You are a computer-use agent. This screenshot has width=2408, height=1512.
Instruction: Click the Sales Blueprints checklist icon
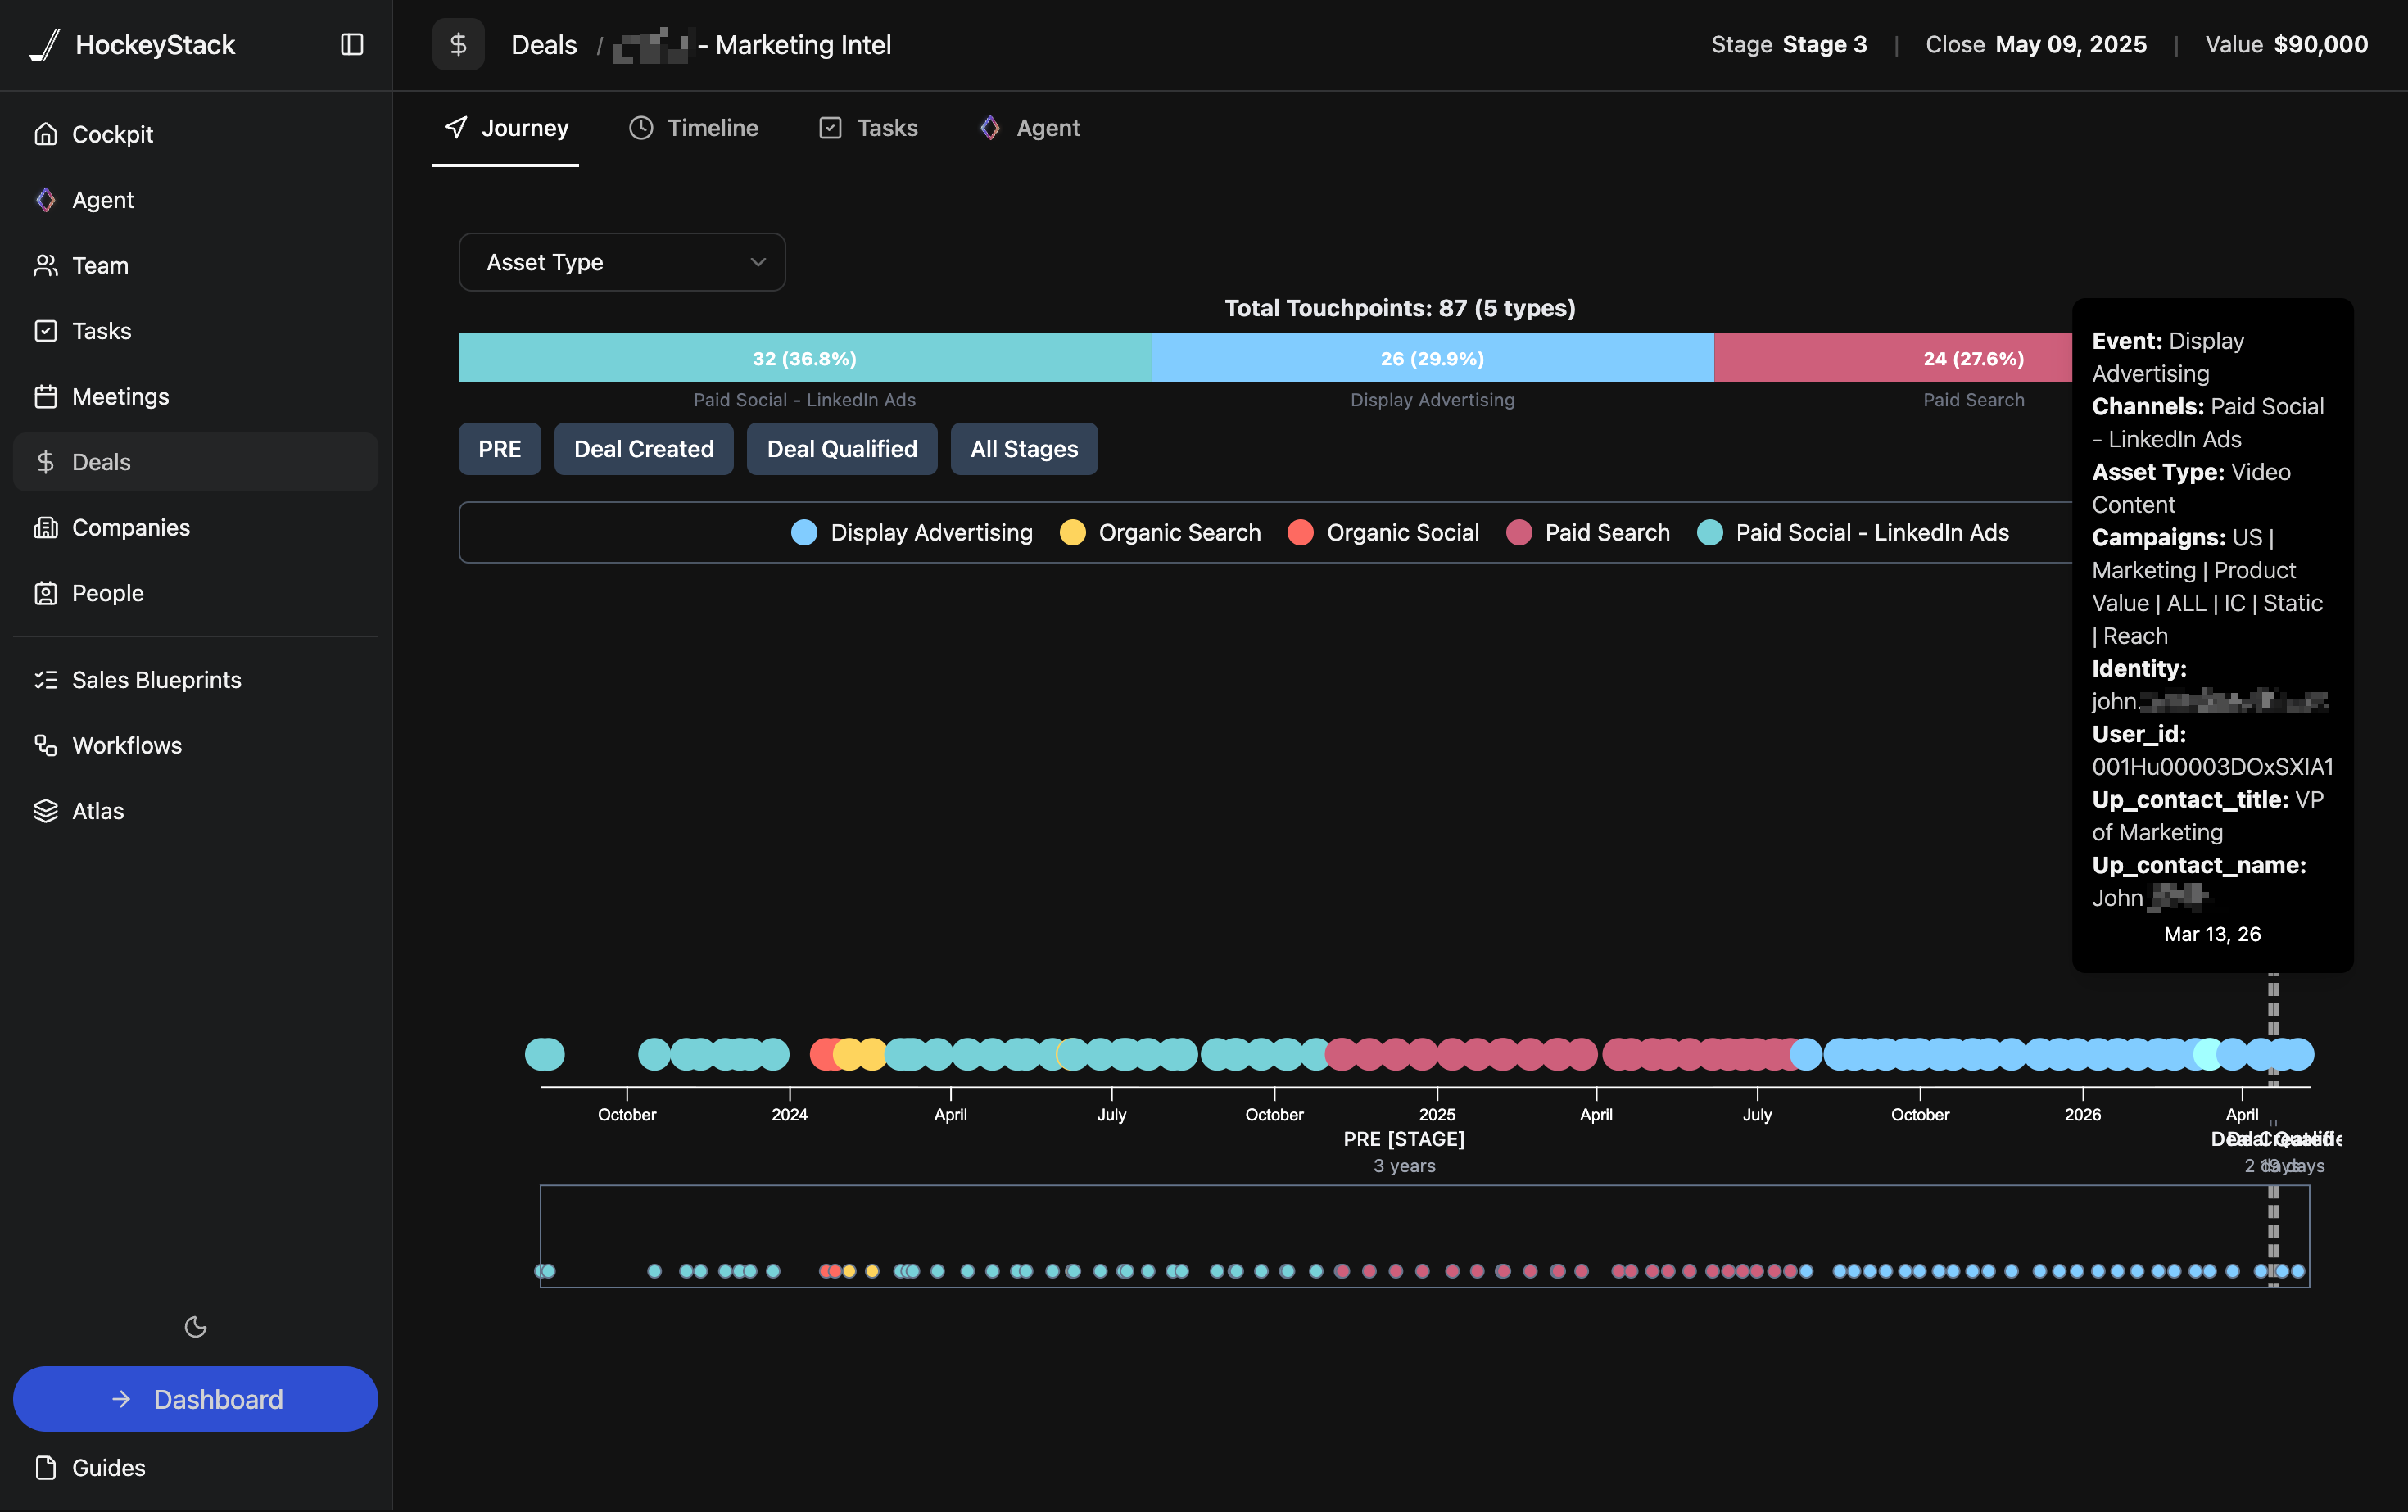[x=45, y=680]
